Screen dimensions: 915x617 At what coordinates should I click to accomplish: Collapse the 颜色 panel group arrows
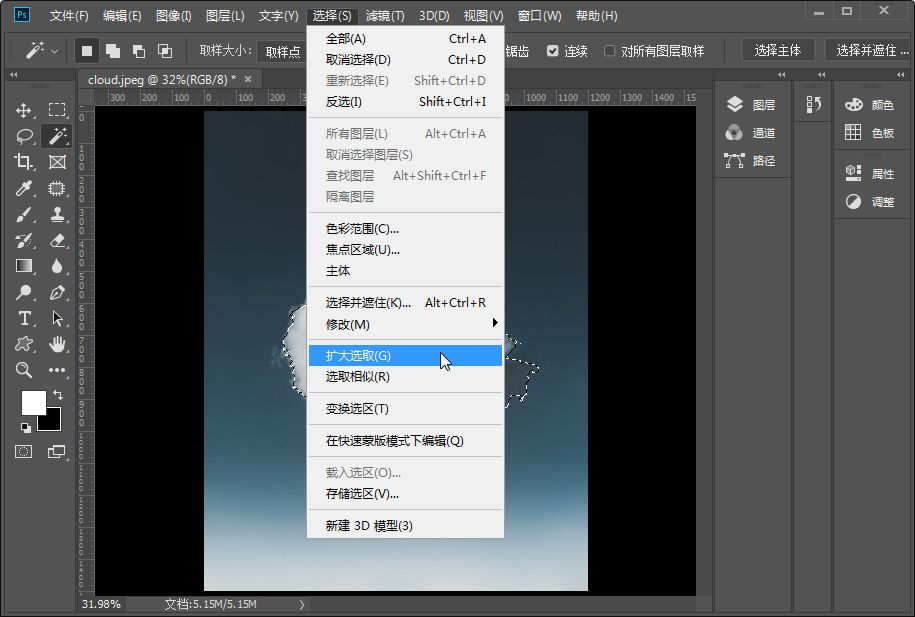(901, 75)
